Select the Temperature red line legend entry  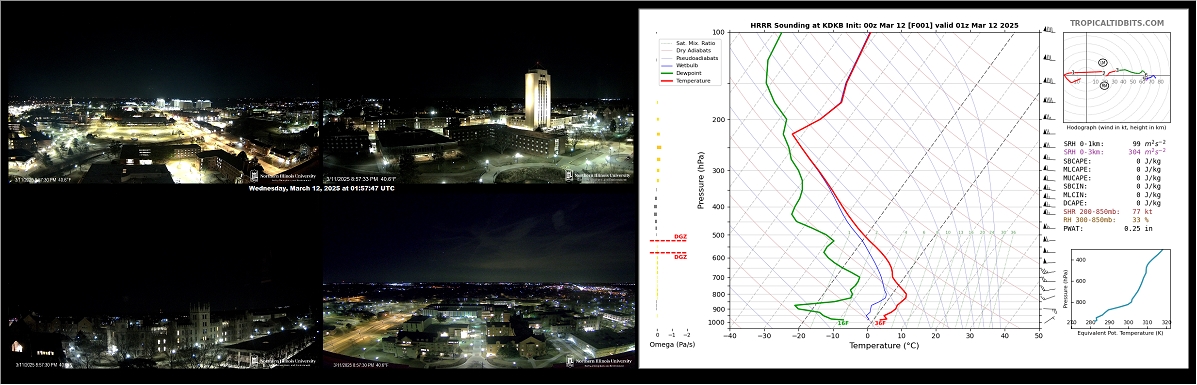click(x=685, y=80)
